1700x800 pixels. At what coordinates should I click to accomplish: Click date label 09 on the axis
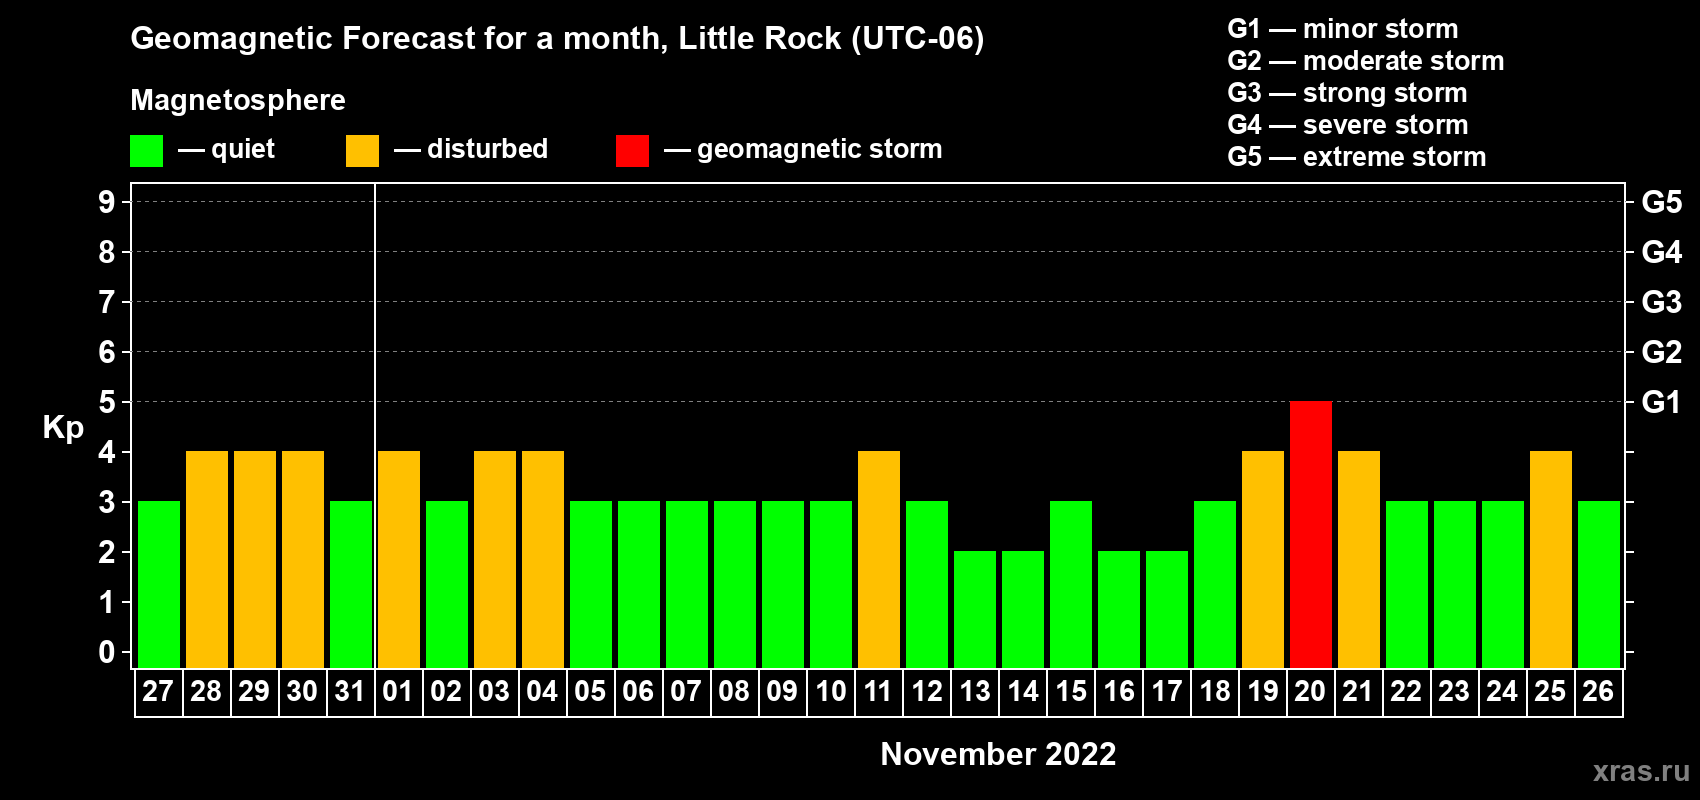click(x=782, y=692)
